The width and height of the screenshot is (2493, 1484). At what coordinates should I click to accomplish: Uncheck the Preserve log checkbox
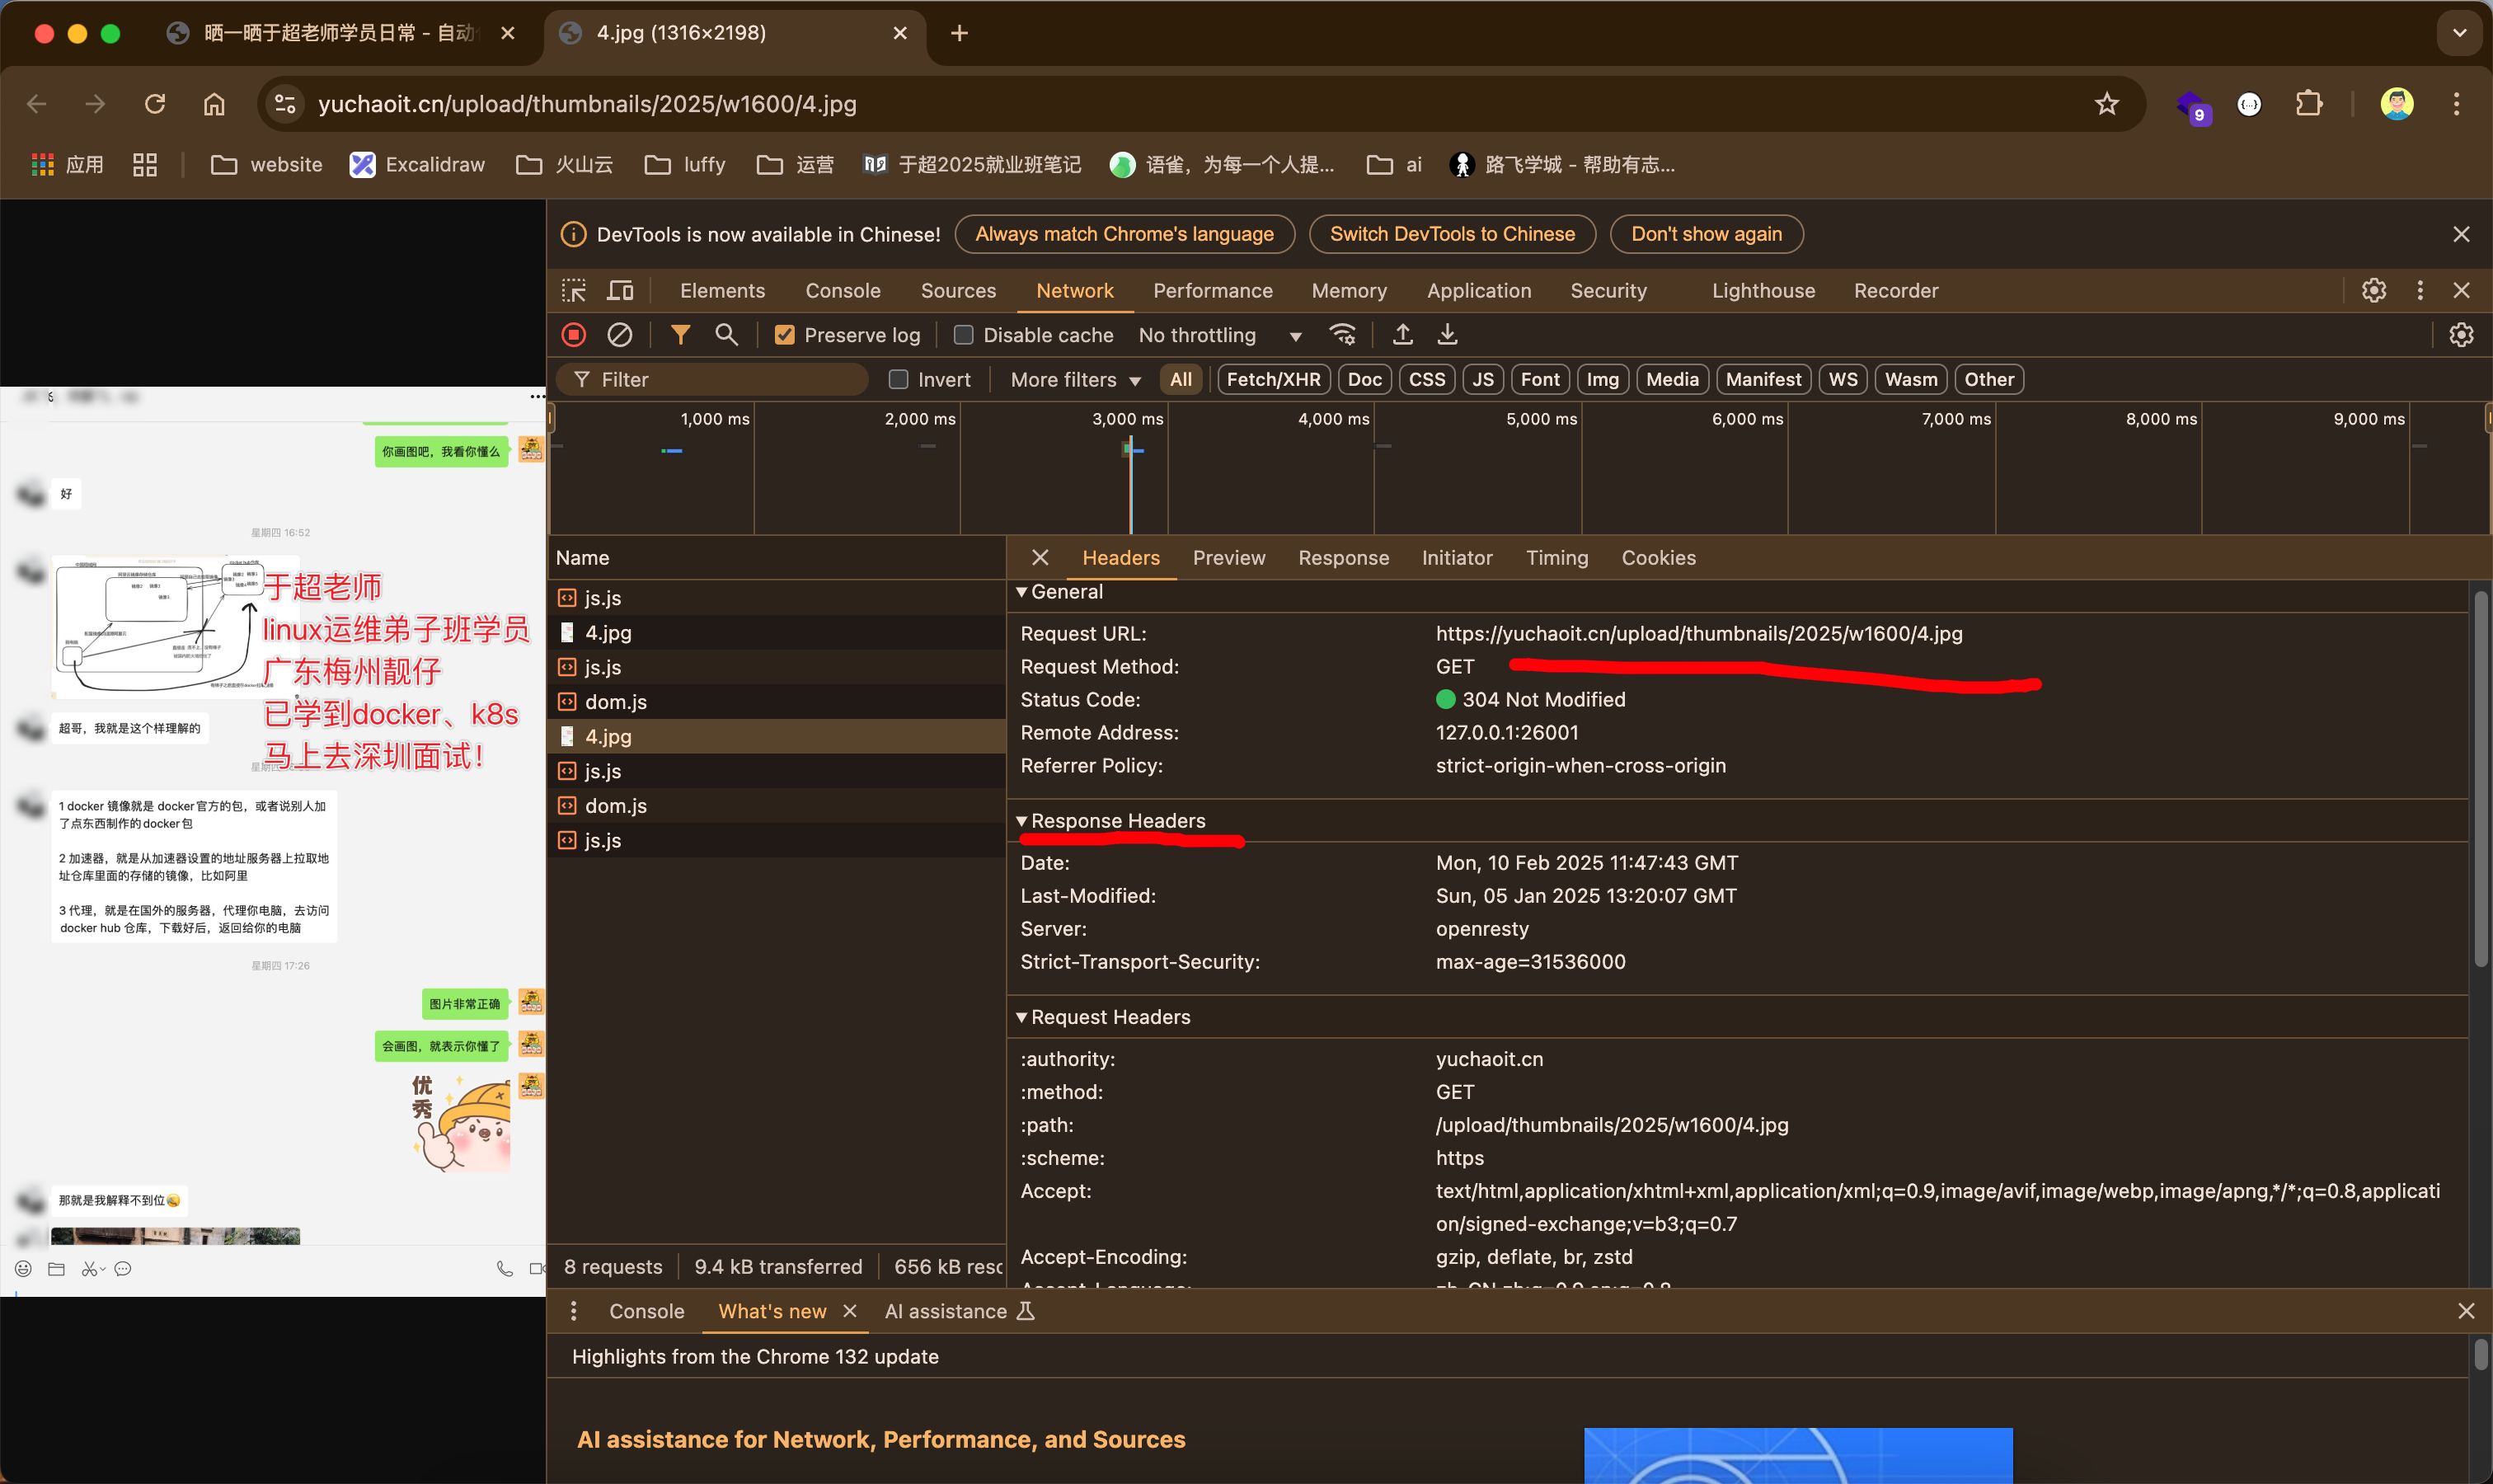[x=785, y=335]
